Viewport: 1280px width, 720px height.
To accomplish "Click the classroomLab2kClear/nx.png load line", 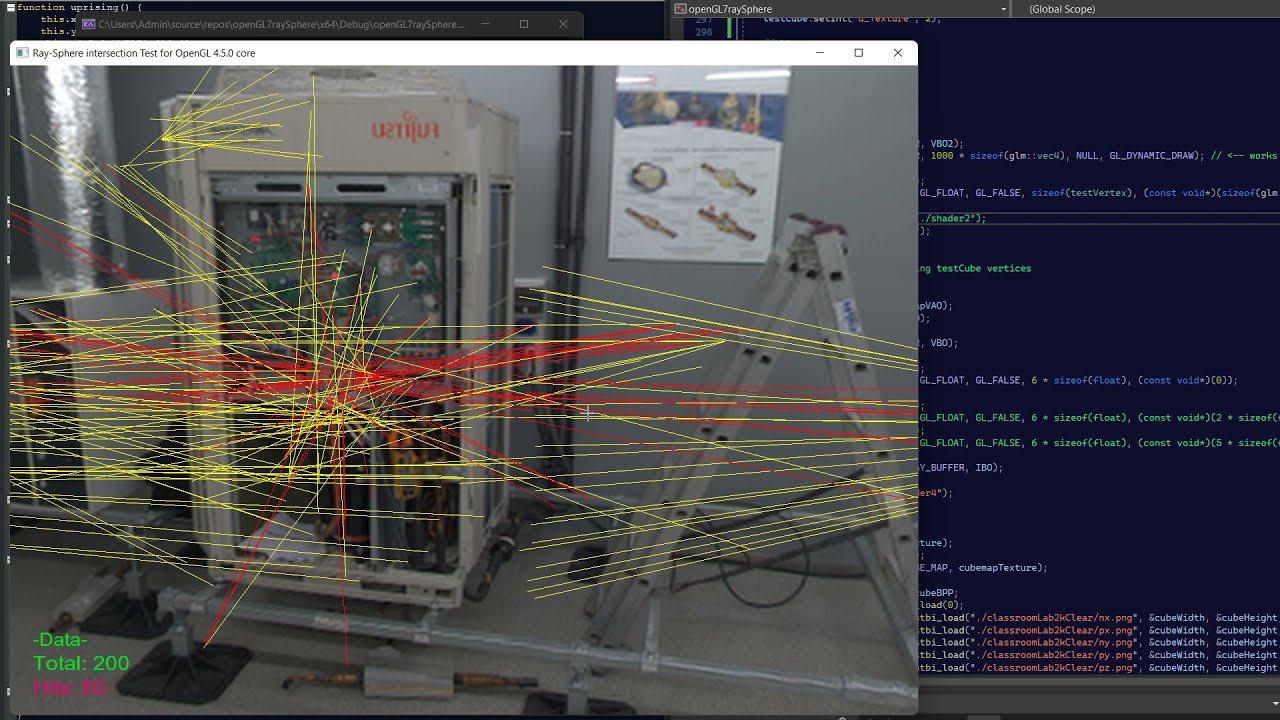I will [1098, 618].
